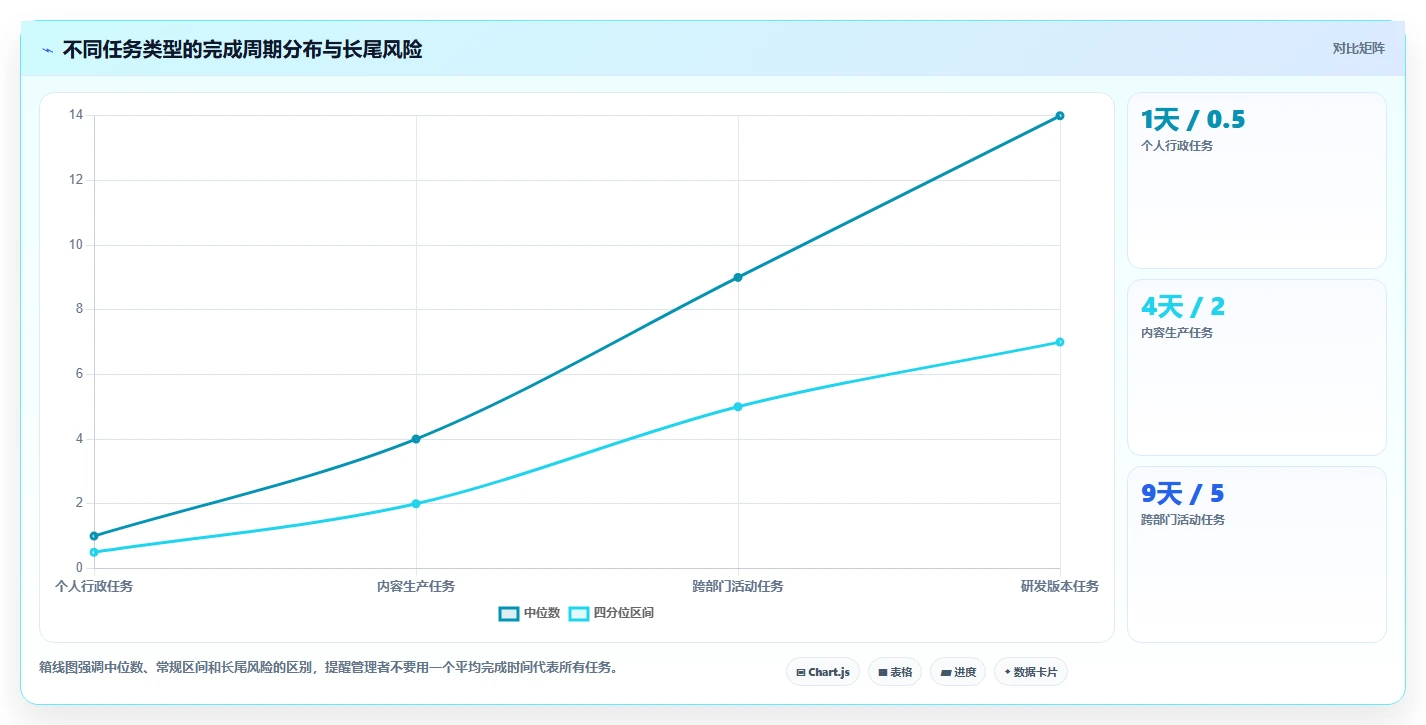Toggle the 四分位区间 legend item

(x=611, y=613)
